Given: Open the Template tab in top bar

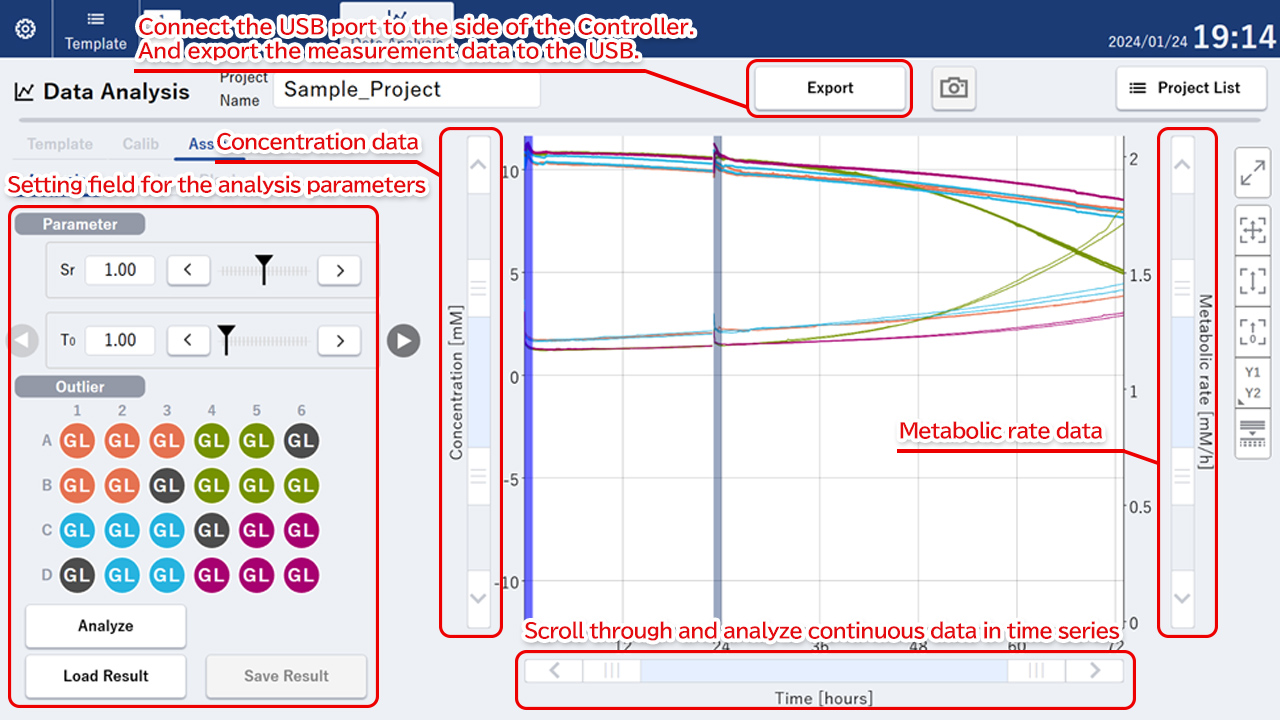Looking at the screenshot, I should 95,29.
